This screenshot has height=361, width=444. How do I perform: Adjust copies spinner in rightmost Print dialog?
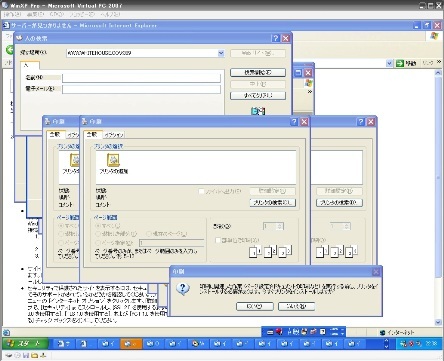pyautogui.click(x=347, y=227)
